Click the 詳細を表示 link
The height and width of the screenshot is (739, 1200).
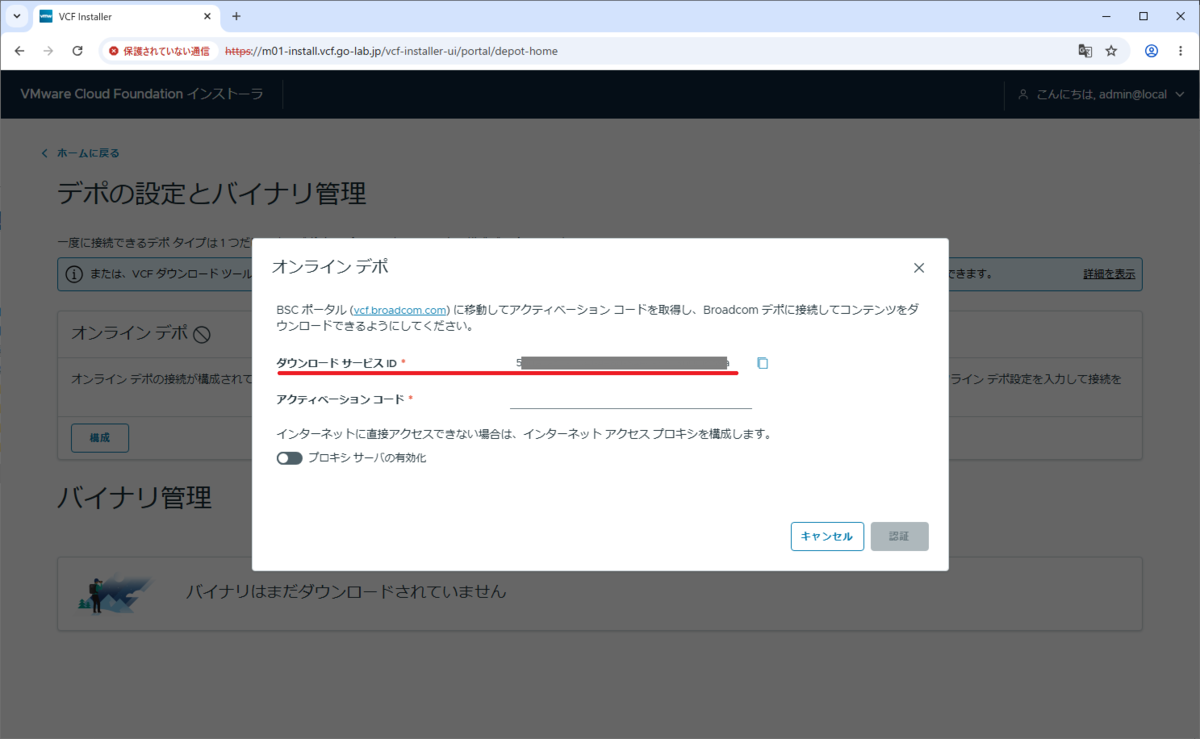coord(1109,274)
